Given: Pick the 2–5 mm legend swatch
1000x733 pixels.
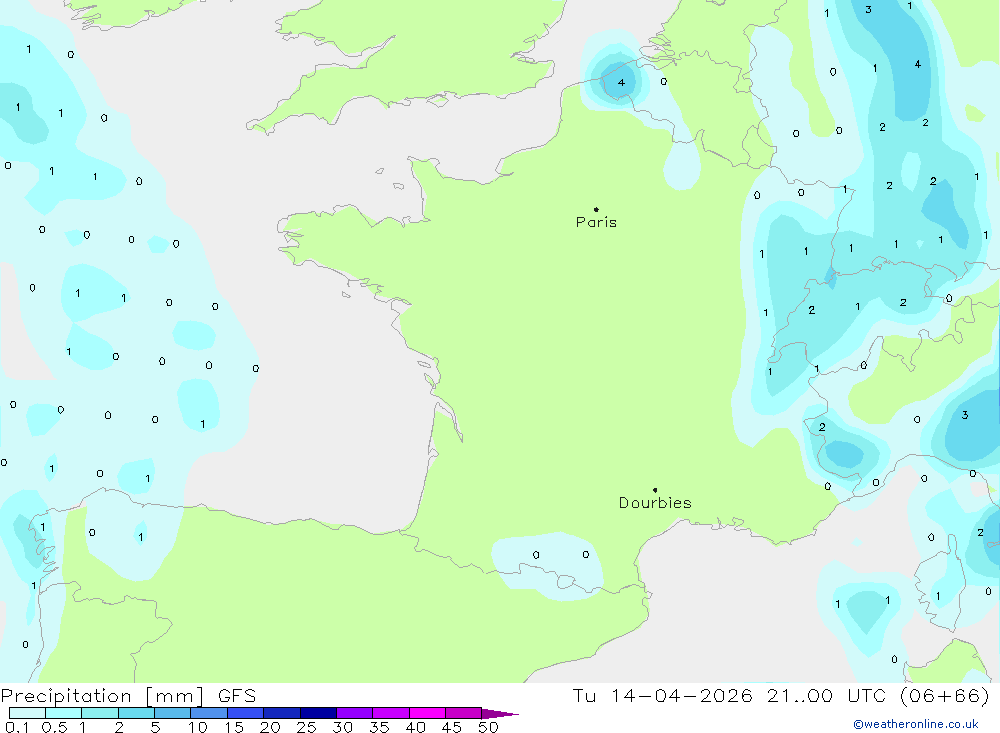Looking at the screenshot, I should [136, 713].
